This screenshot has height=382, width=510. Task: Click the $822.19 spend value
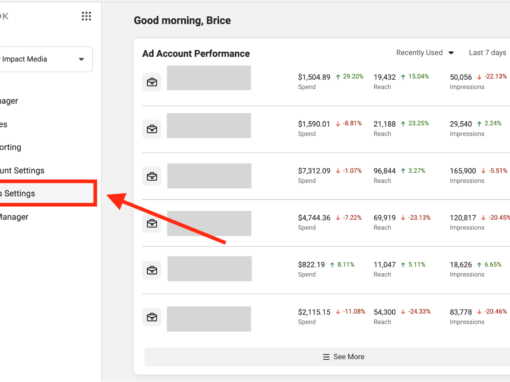tap(311, 265)
